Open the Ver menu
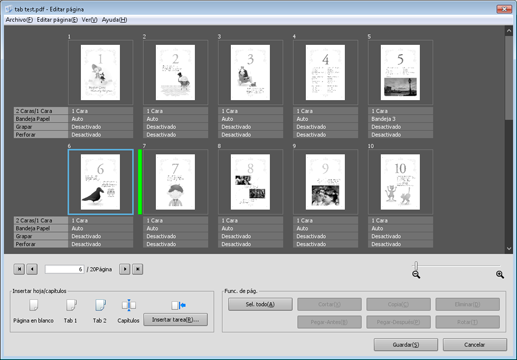 tap(89, 20)
